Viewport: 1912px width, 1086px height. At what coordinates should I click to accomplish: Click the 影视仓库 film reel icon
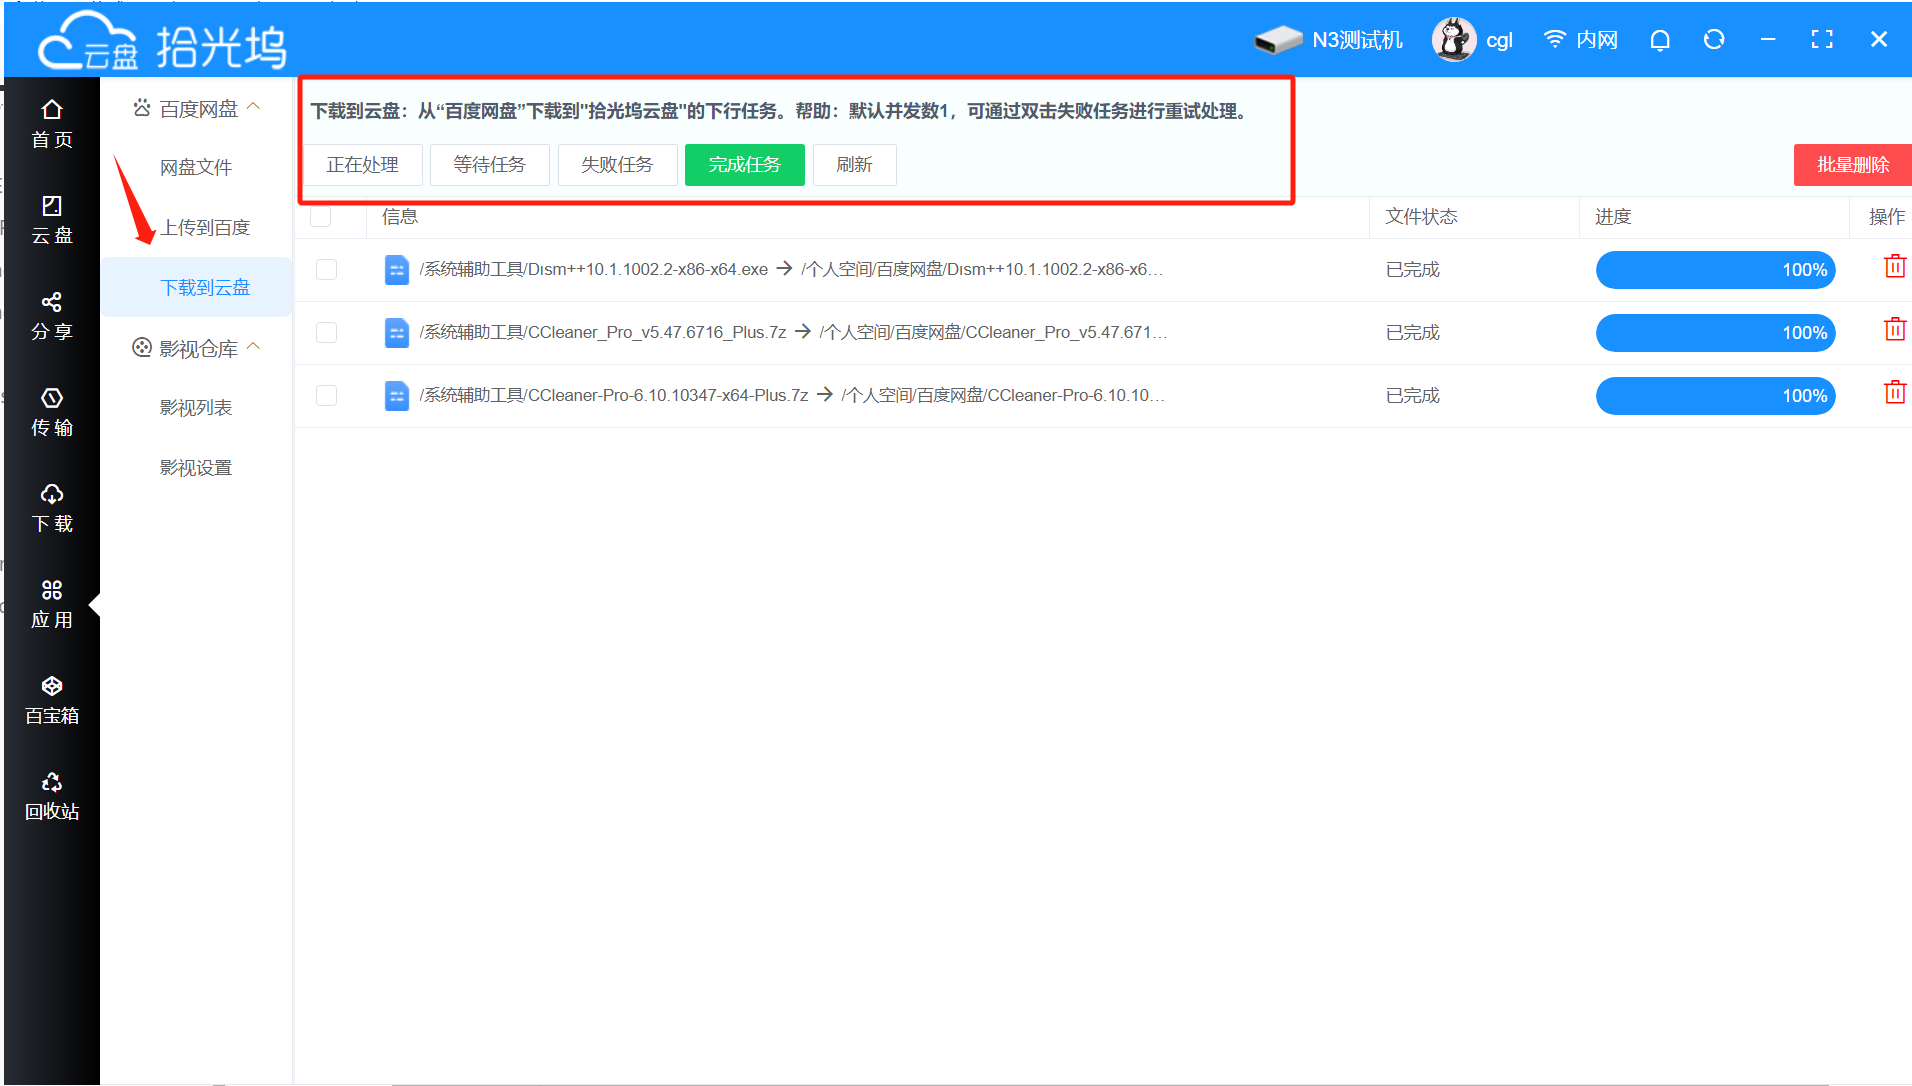[142, 347]
